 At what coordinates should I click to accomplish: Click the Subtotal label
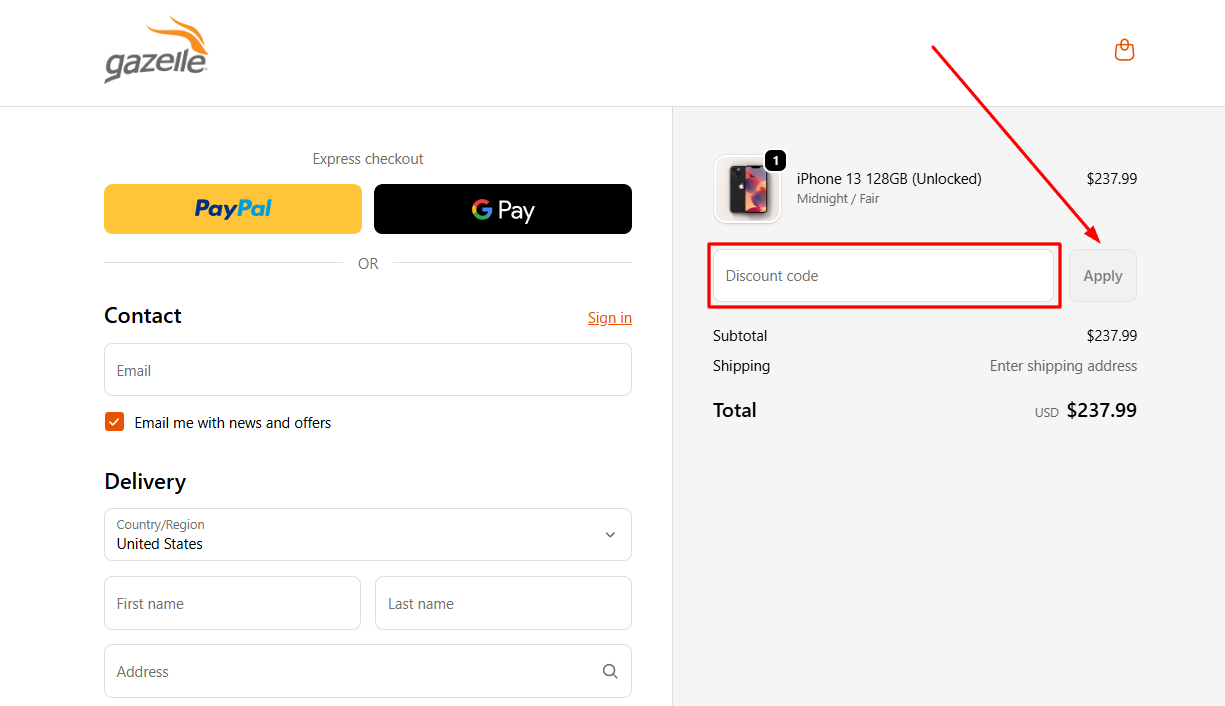tap(740, 336)
